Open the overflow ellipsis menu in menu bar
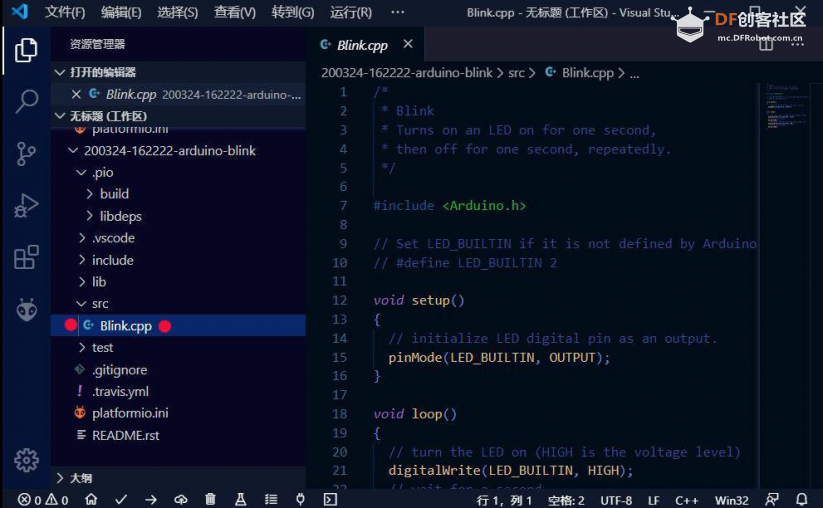Screen dimensions: 823x508 coord(397,12)
